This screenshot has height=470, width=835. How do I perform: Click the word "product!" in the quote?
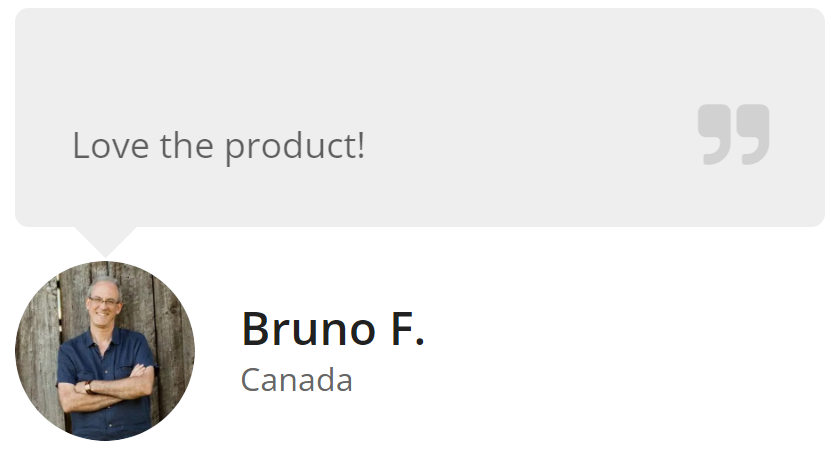pyautogui.click(x=295, y=146)
